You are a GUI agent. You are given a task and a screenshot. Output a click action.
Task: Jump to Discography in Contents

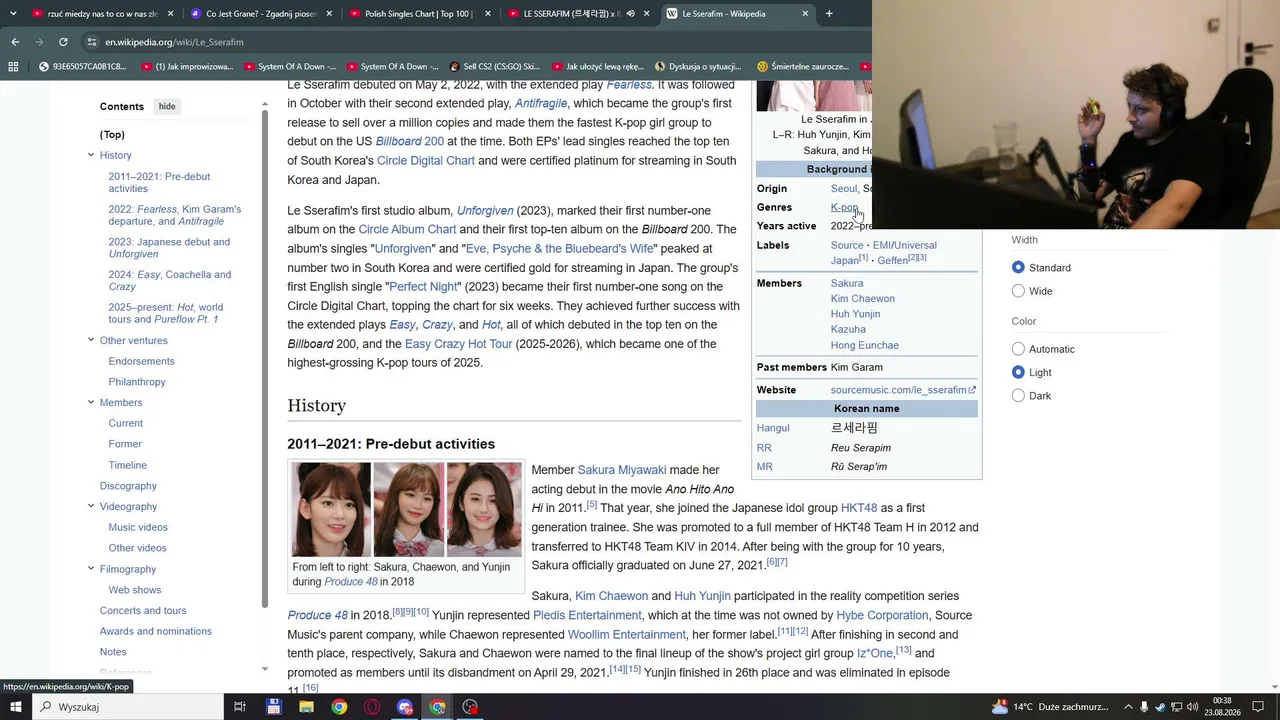click(x=128, y=486)
